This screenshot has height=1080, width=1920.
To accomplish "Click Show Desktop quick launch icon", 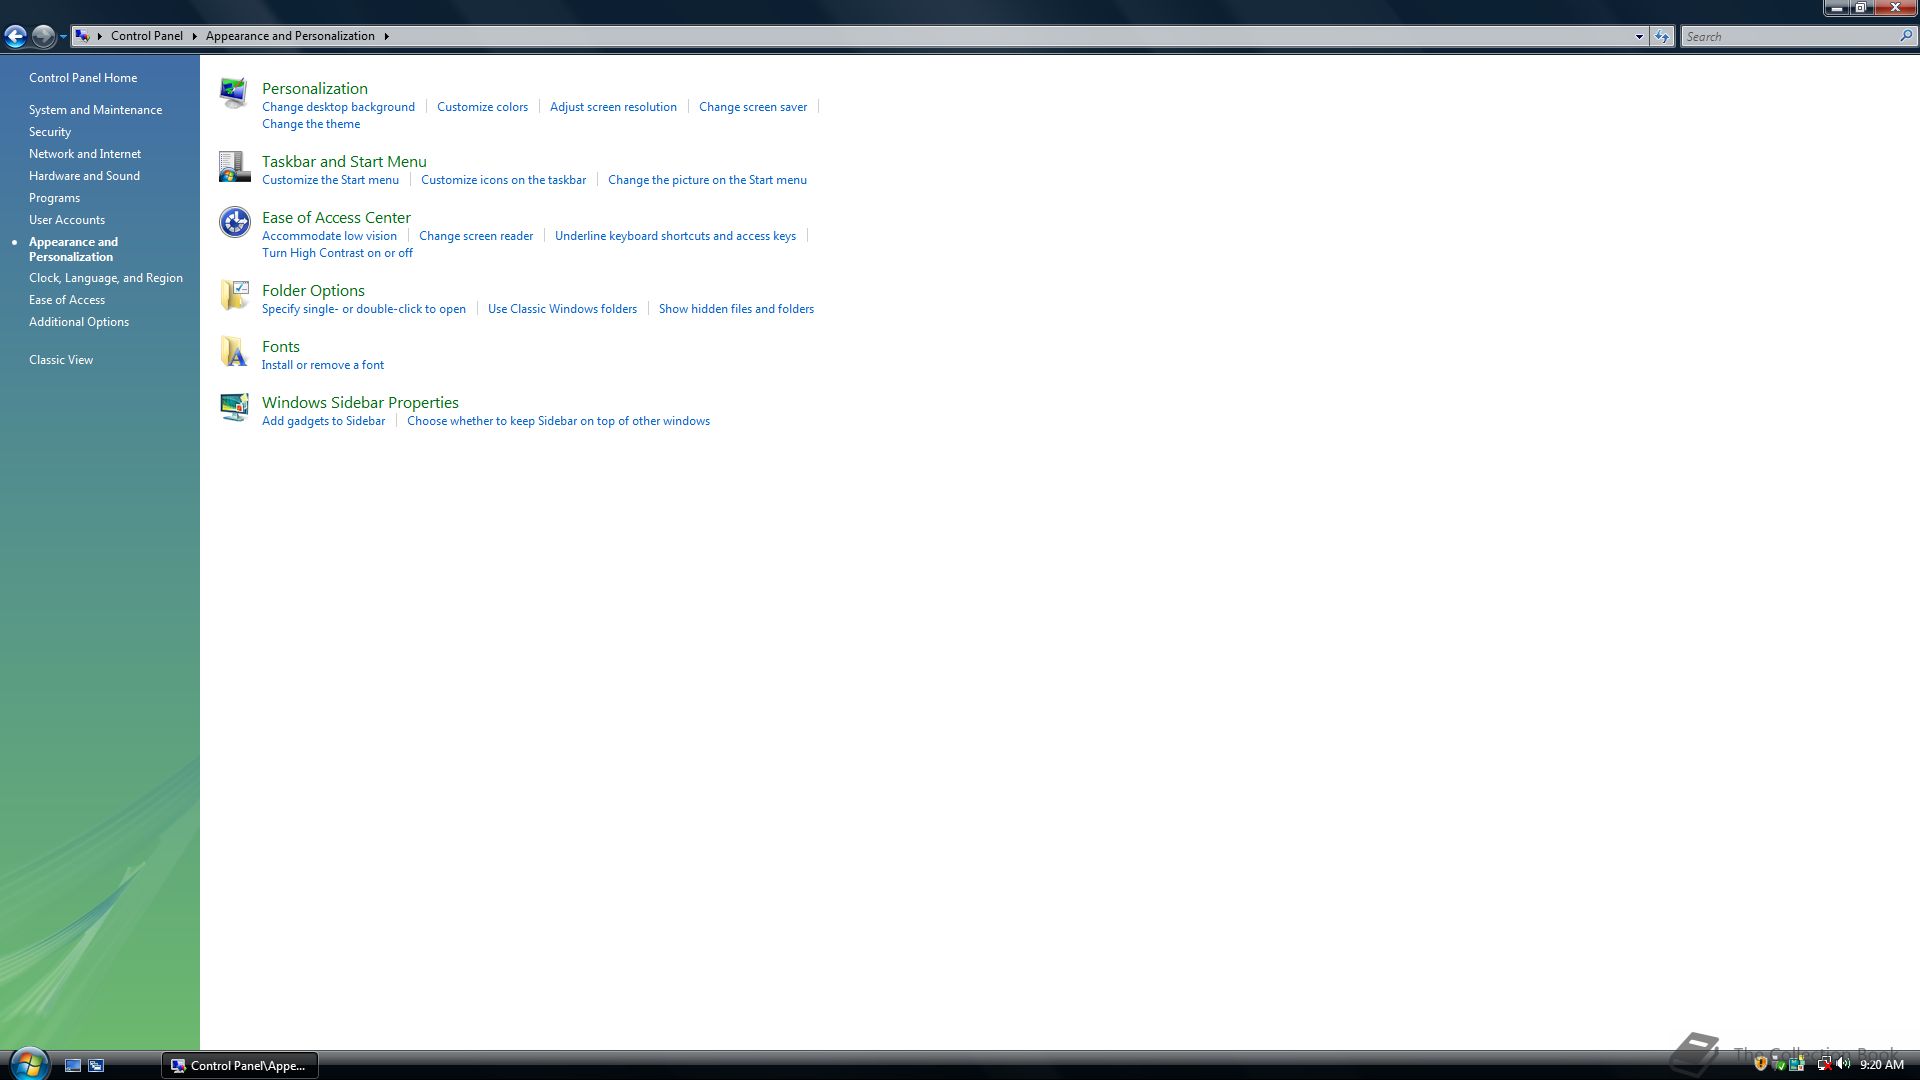I will pyautogui.click(x=73, y=1066).
